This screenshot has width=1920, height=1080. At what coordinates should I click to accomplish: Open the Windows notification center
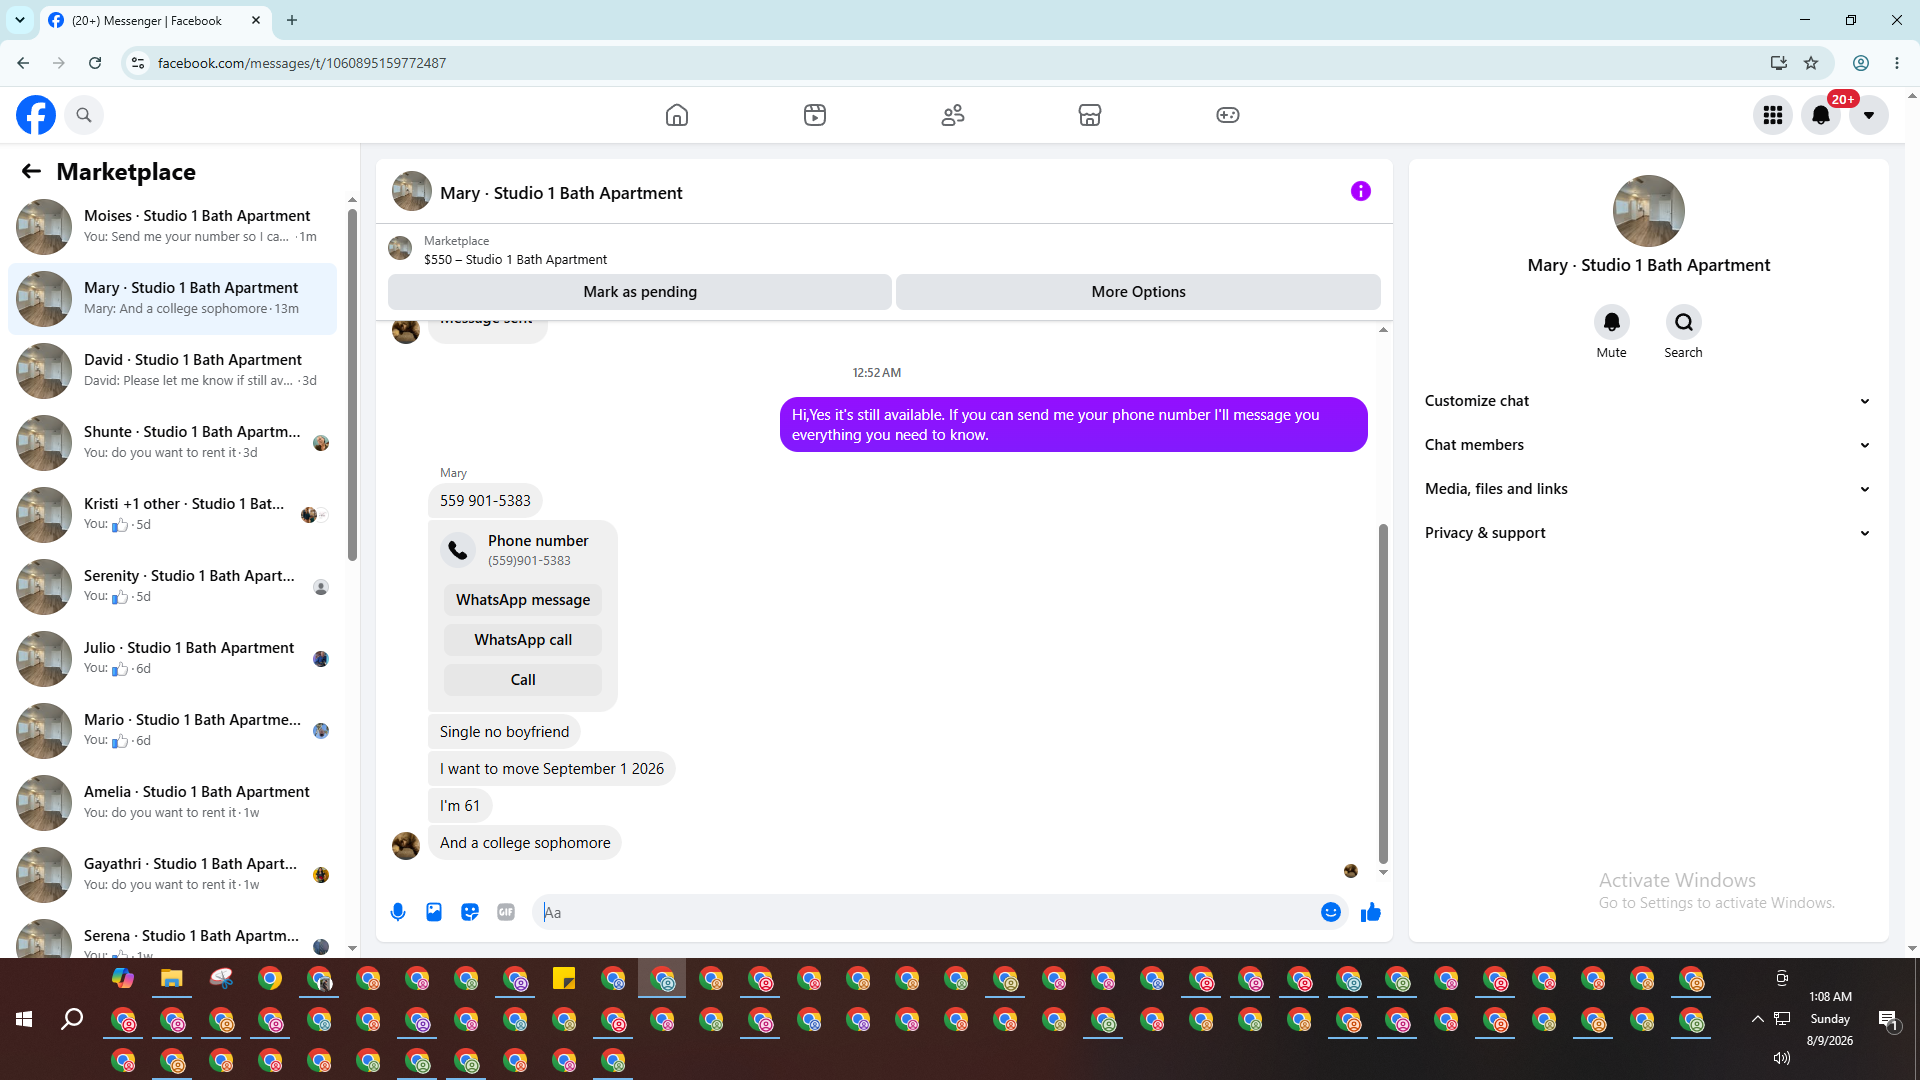pyautogui.click(x=1888, y=1020)
